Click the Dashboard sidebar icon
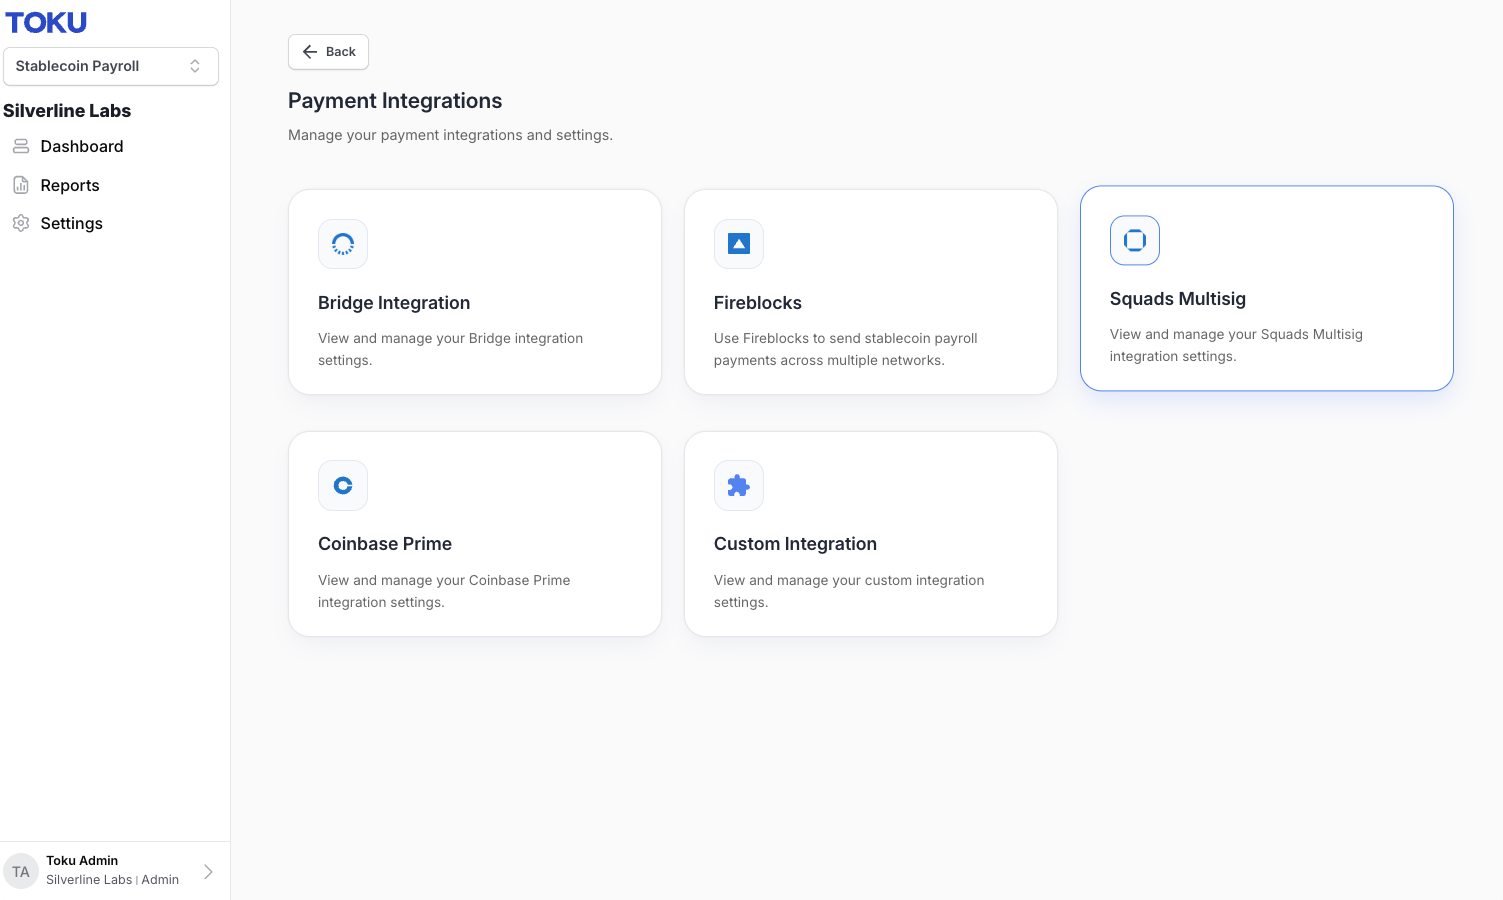 21,146
